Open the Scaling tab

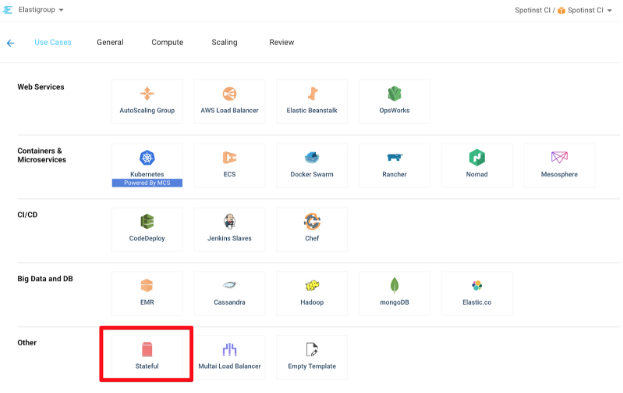[224, 42]
